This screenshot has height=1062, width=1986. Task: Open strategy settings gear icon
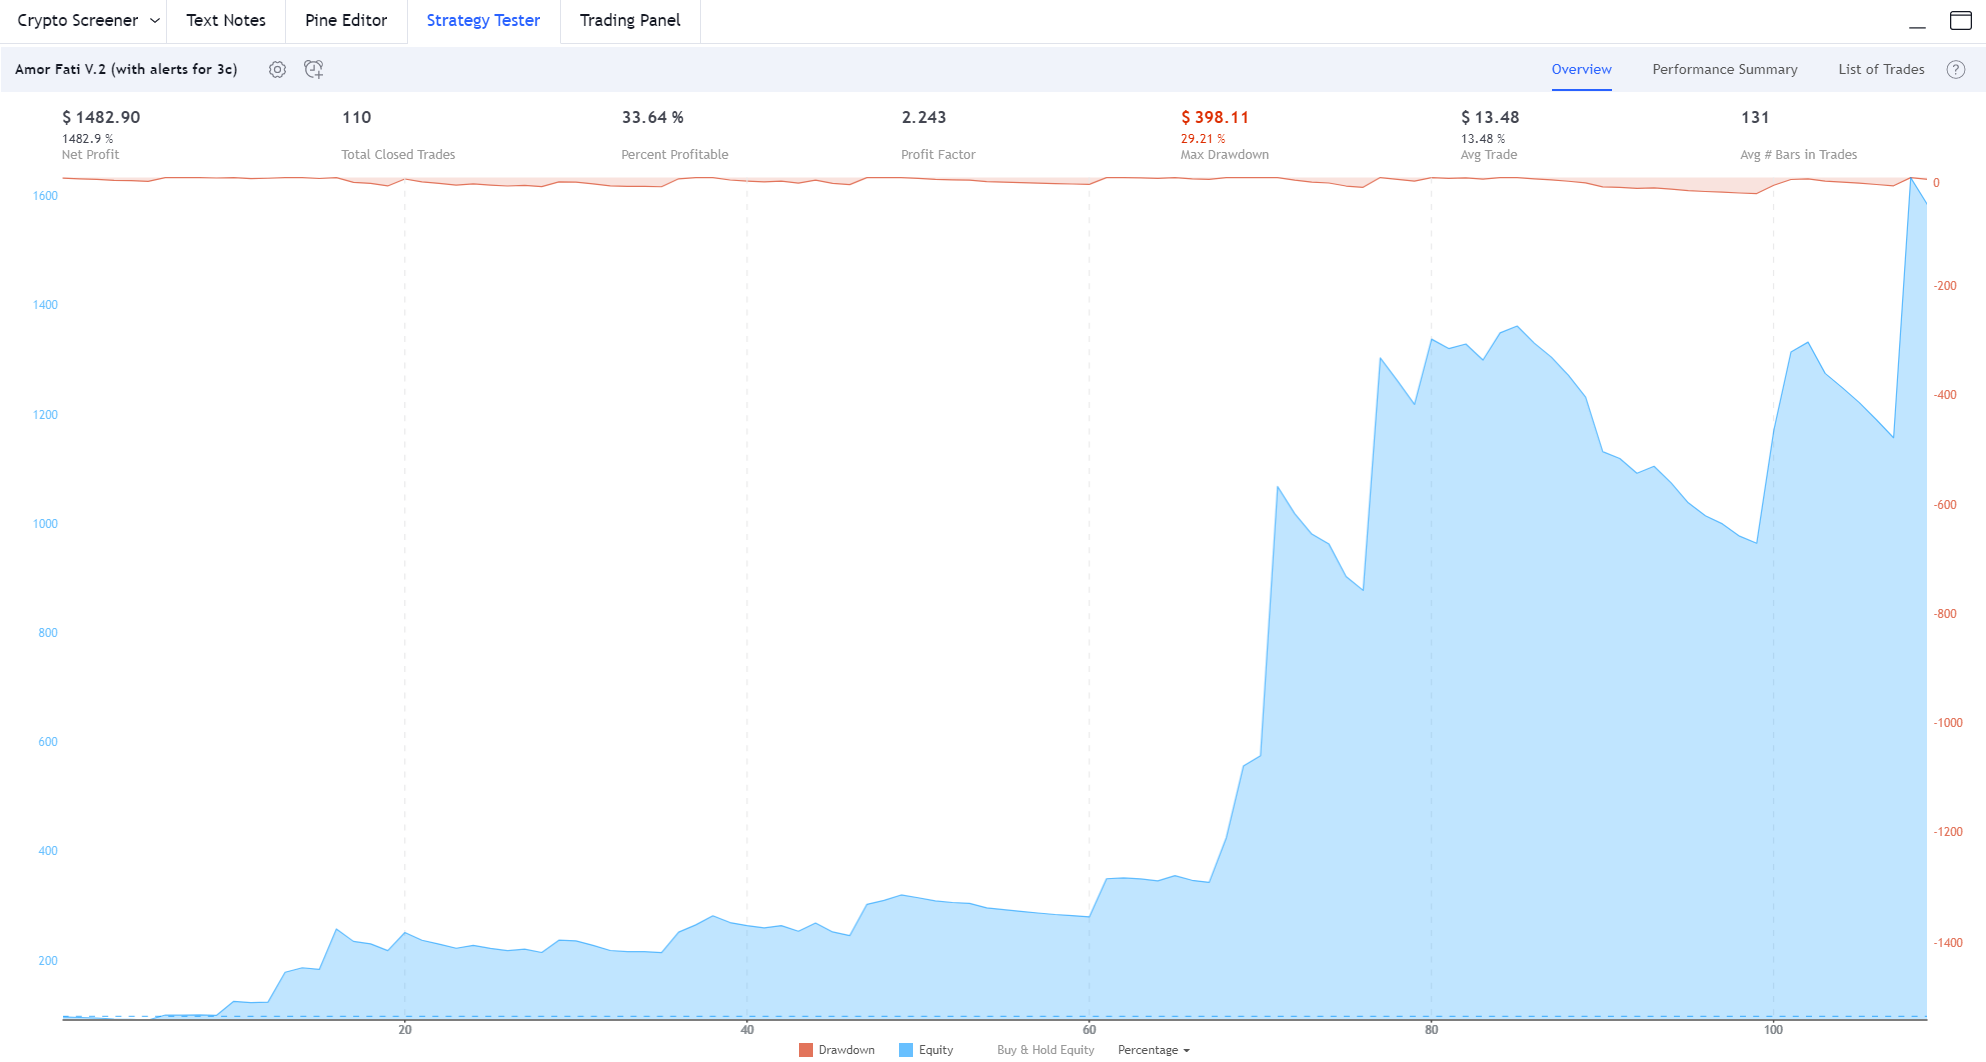click(x=277, y=69)
